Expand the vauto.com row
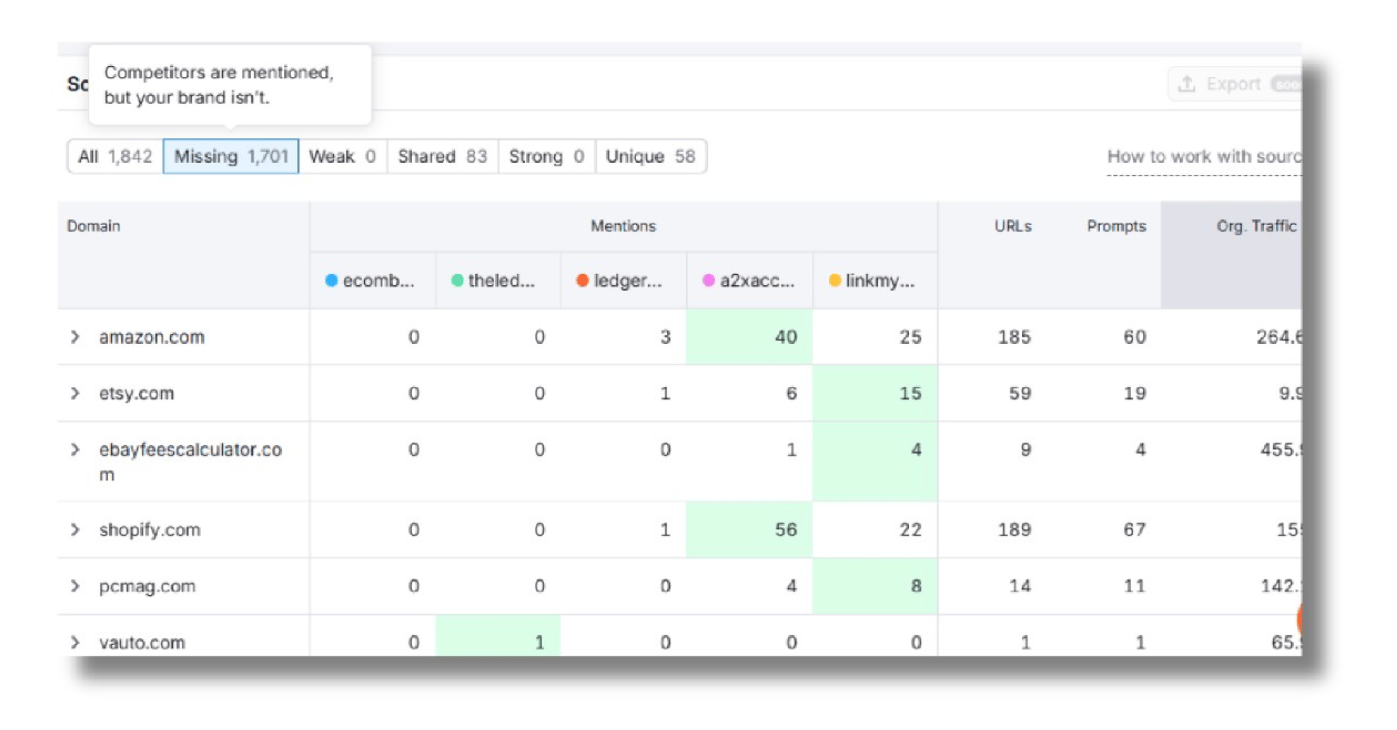The width and height of the screenshot is (1397, 730). click(75, 642)
